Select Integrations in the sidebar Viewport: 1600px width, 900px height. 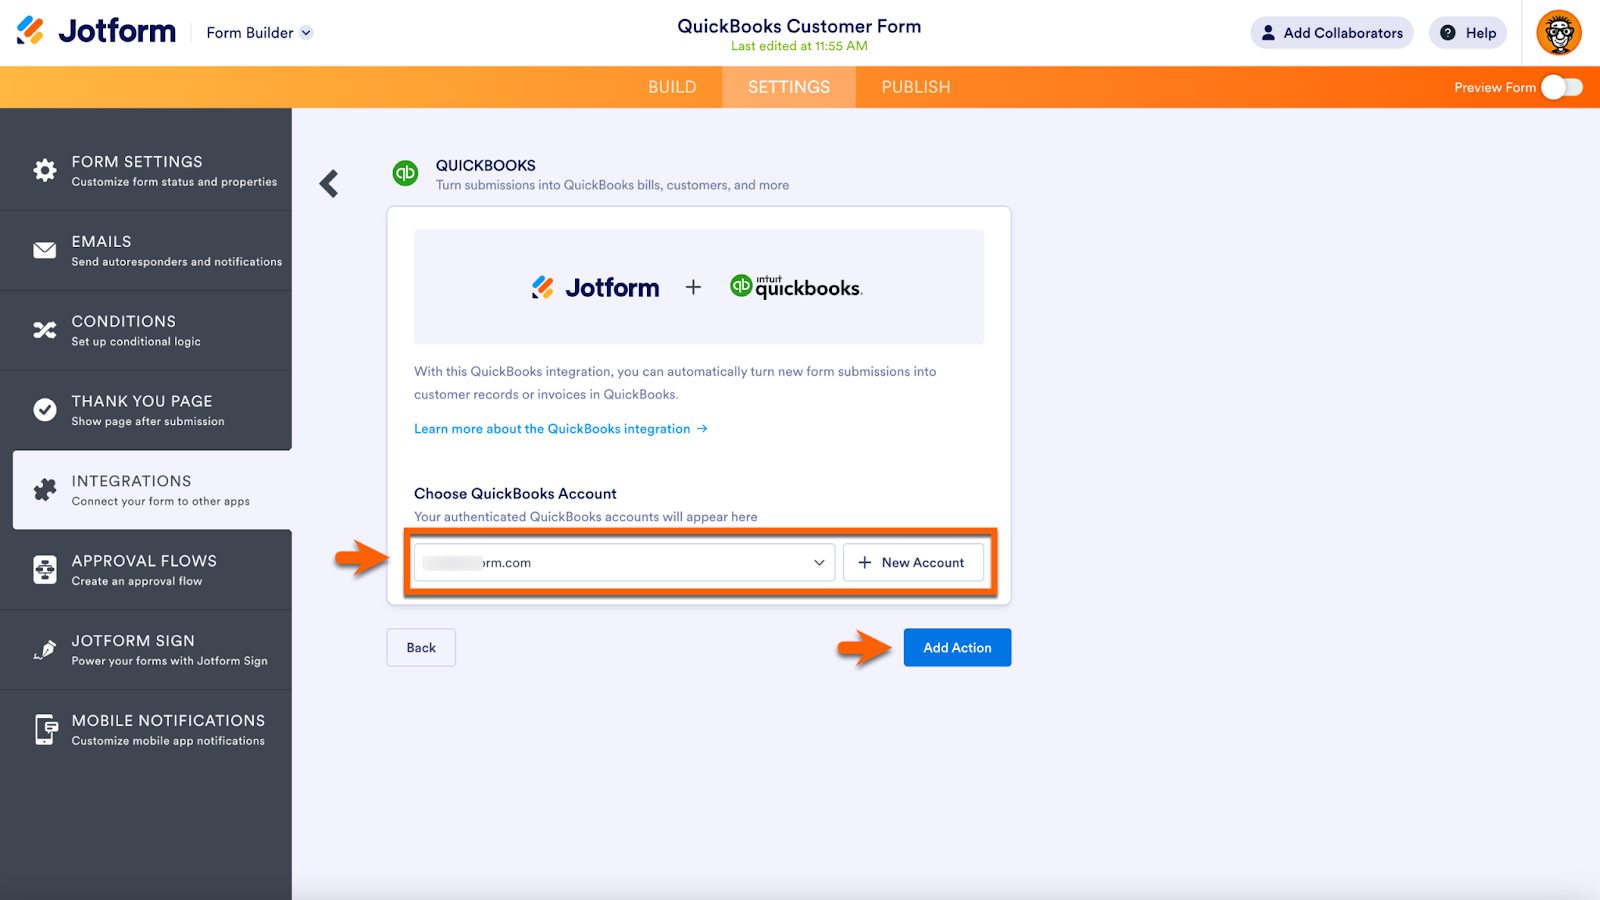pyautogui.click(x=152, y=490)
